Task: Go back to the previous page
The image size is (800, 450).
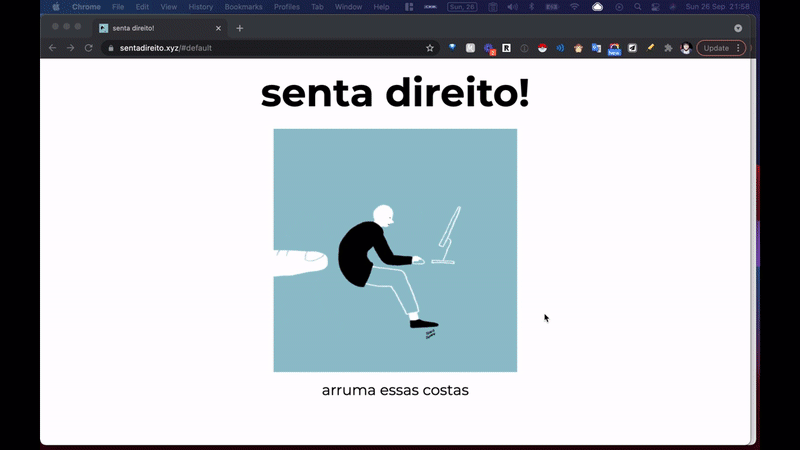Action: pyautogui.click(x=53, y=48)
